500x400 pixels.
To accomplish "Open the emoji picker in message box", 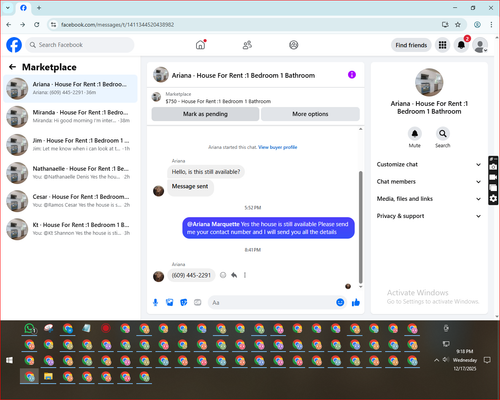I will point(340,302).
